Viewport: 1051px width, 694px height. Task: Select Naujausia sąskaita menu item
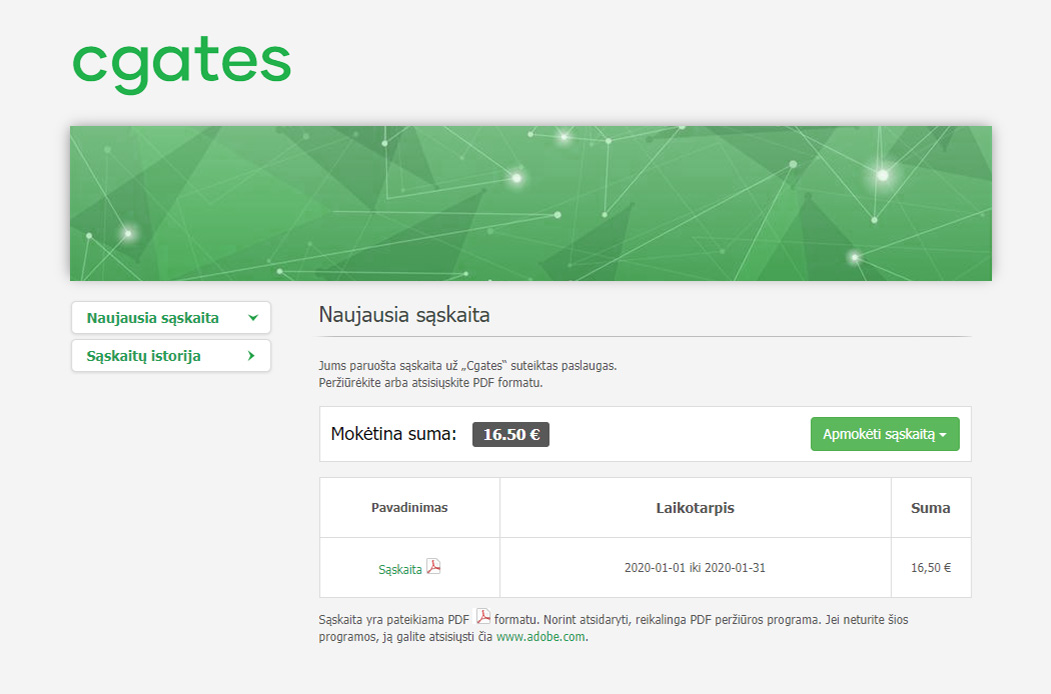[x=171, y=318]
